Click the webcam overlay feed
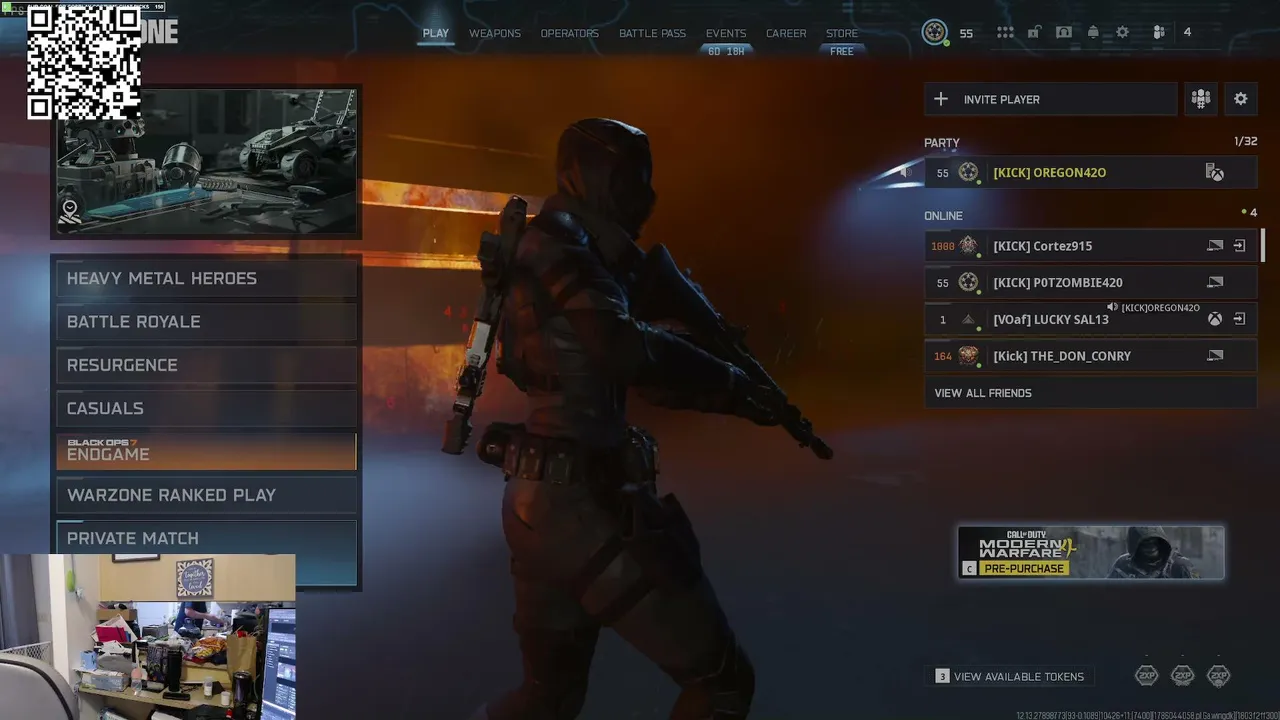The image size is (1280, 720). coord(148,637)
